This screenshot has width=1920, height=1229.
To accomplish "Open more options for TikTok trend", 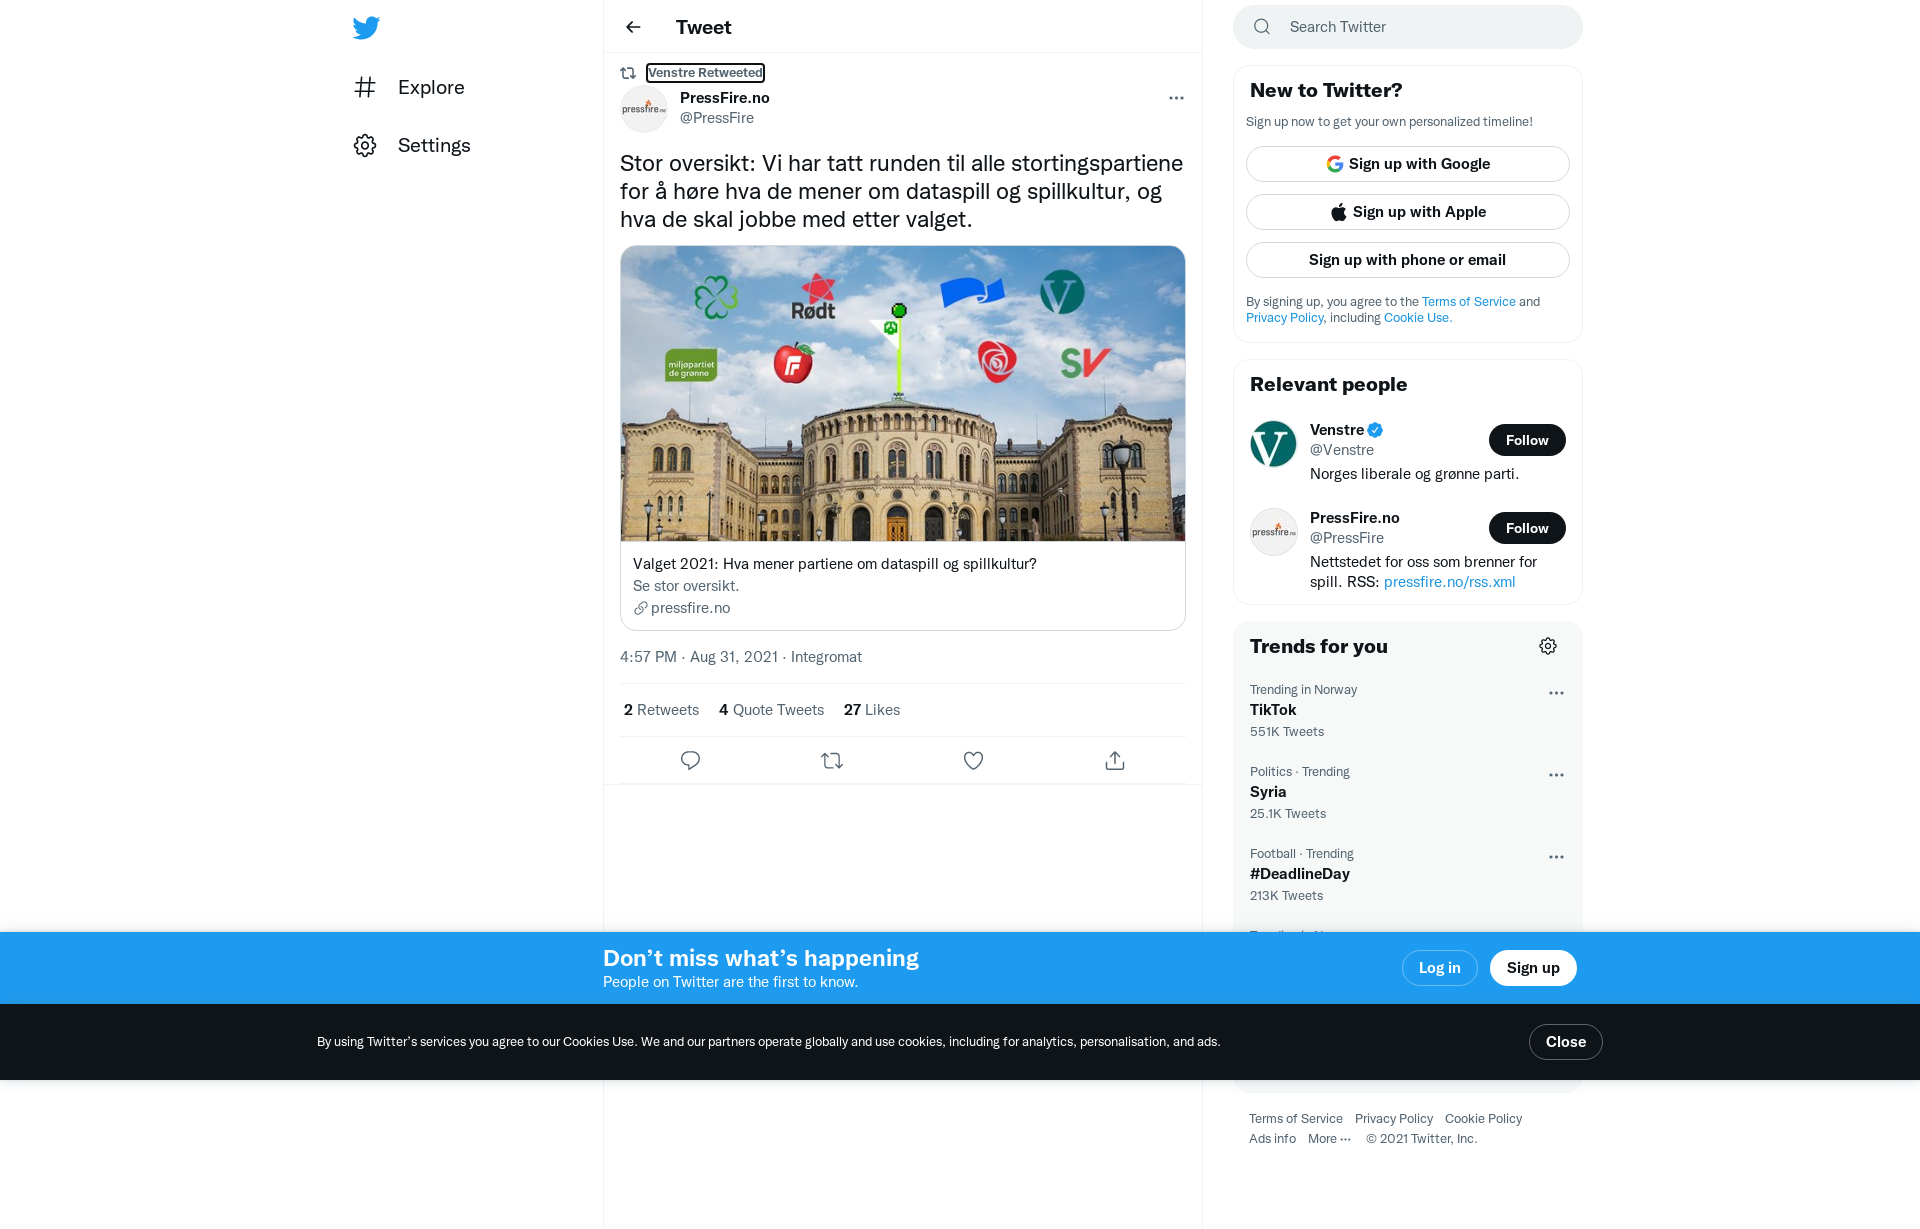I will pyautogui.click(x=1556, y=693).
